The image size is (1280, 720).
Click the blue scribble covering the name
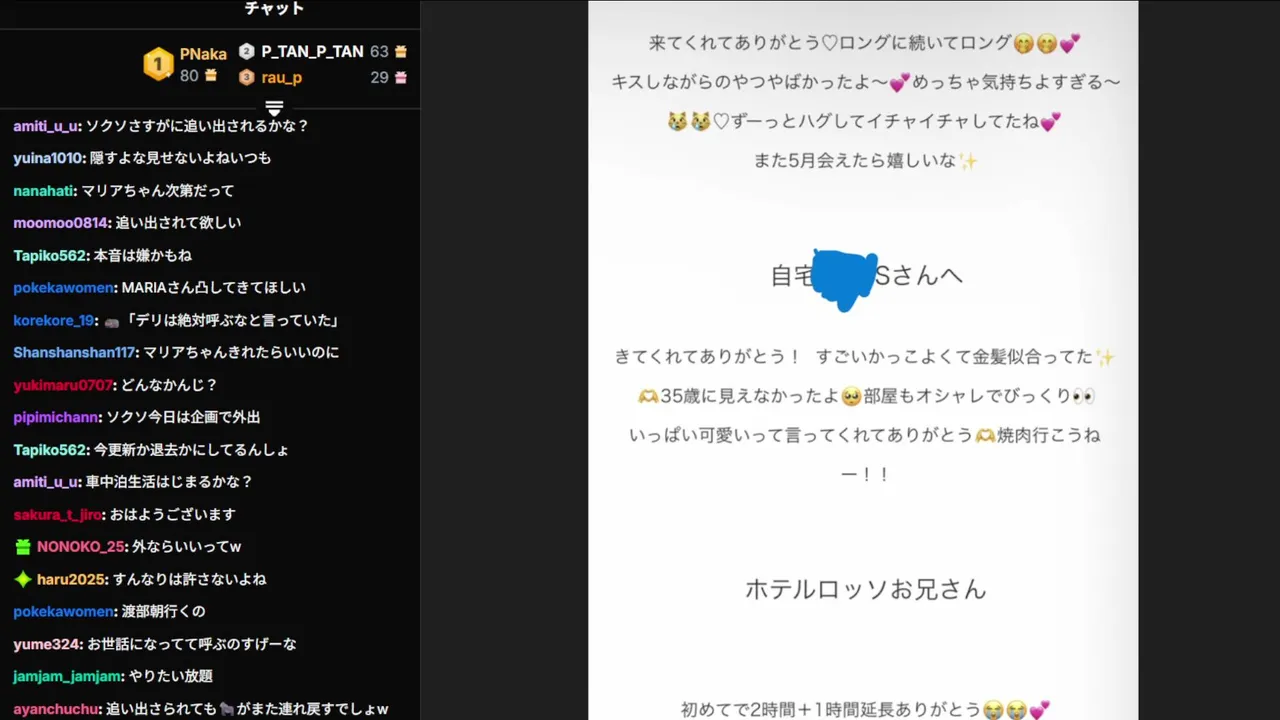(844, 280)
